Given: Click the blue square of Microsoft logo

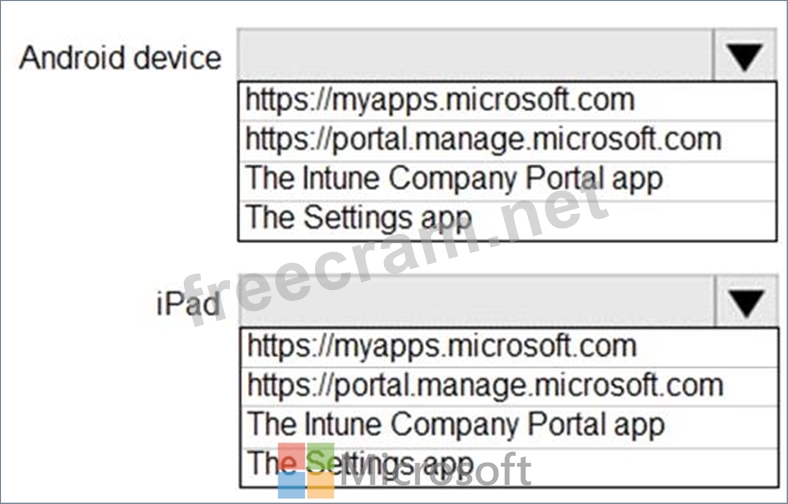Looking at the screenshot, I should coord(291,485).
